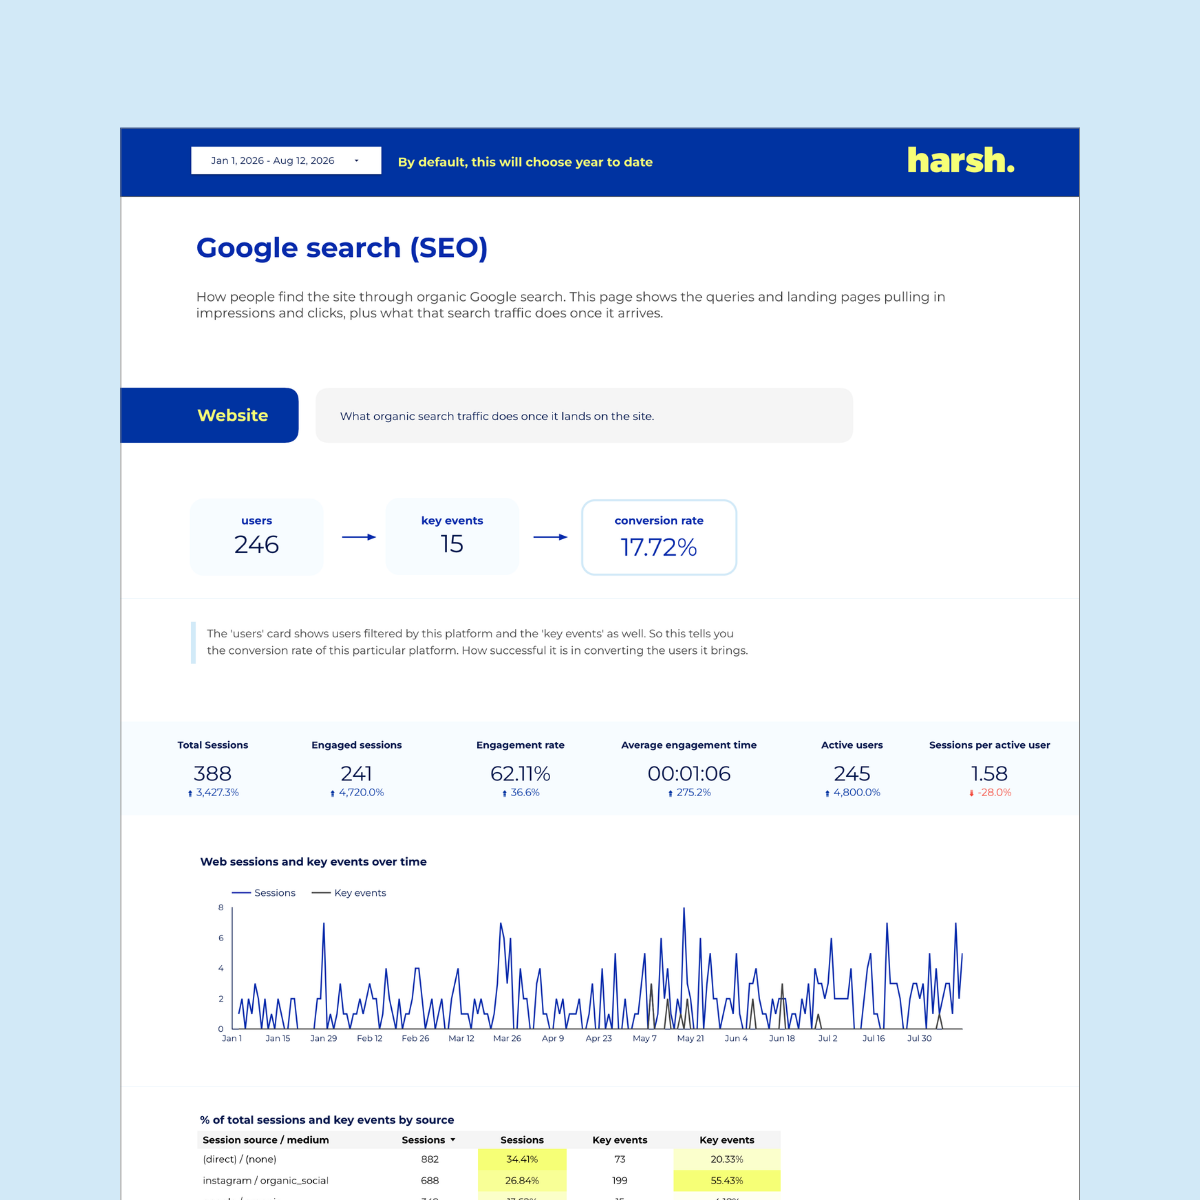1200x1200 pixels.
Task: Click the harsh. logo in the header
Action: (x=960, y=160)
